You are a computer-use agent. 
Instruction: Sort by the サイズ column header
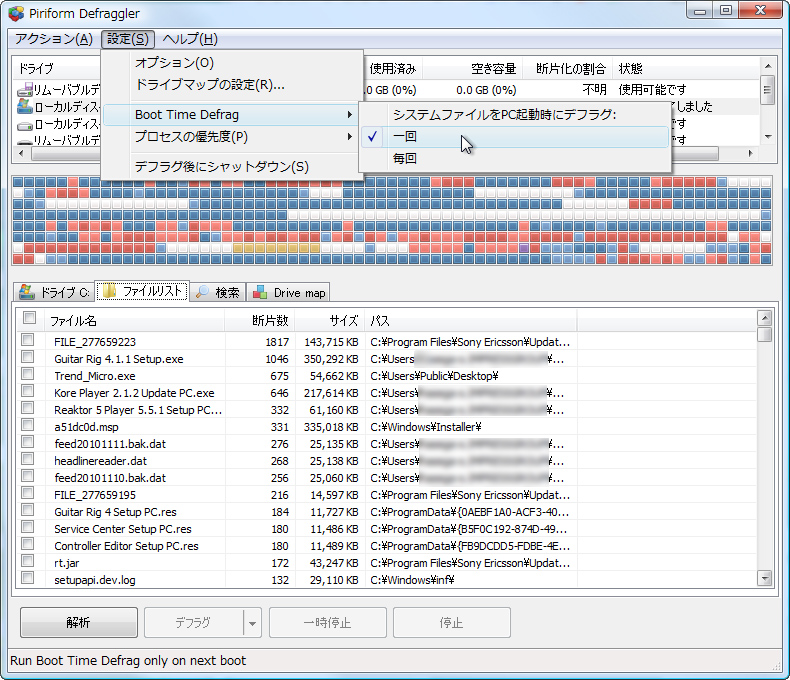tap(330, 321)
